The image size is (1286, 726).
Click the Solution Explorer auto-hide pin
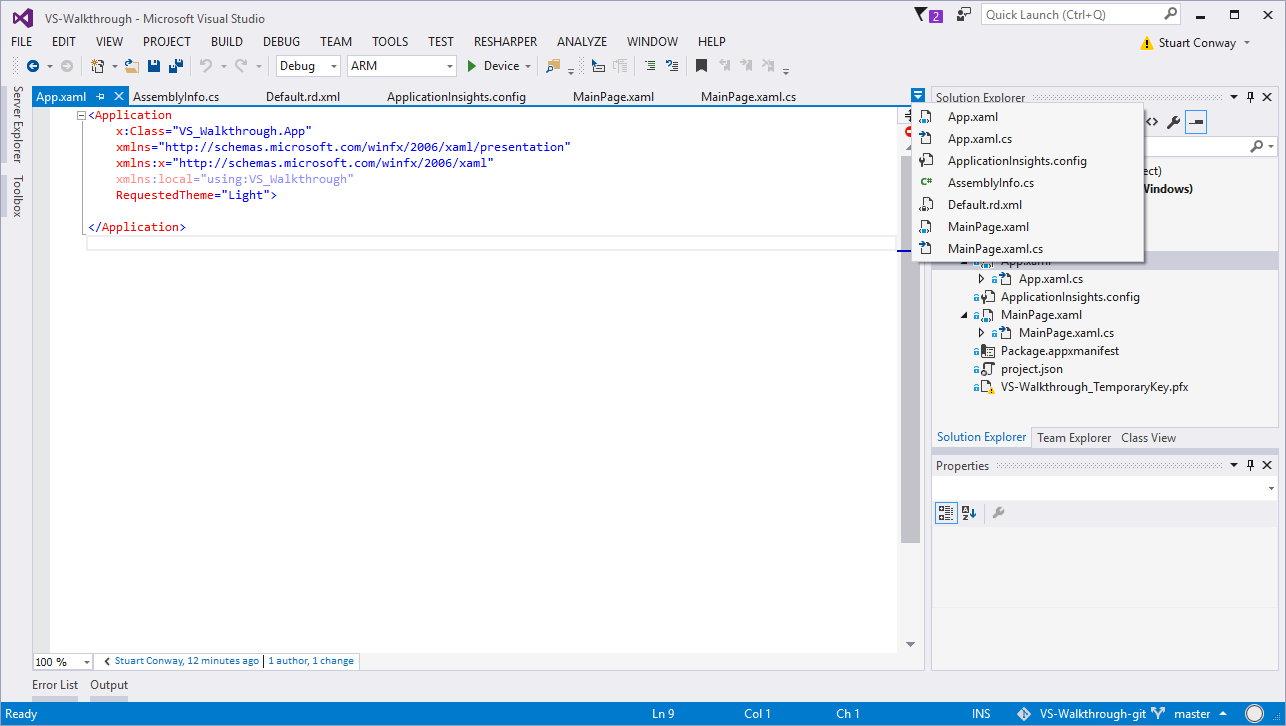(x=1250, y=97)
